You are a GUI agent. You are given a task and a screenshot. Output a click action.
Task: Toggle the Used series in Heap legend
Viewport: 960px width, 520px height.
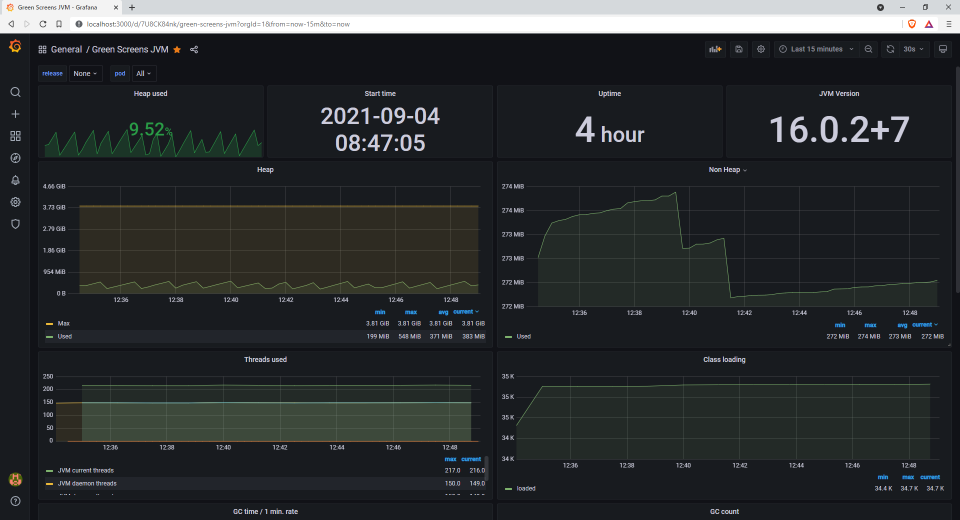[x=65, y=336]
